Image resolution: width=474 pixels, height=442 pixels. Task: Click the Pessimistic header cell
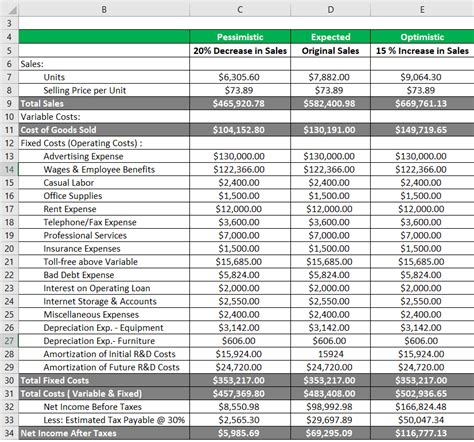pos(240,37)
